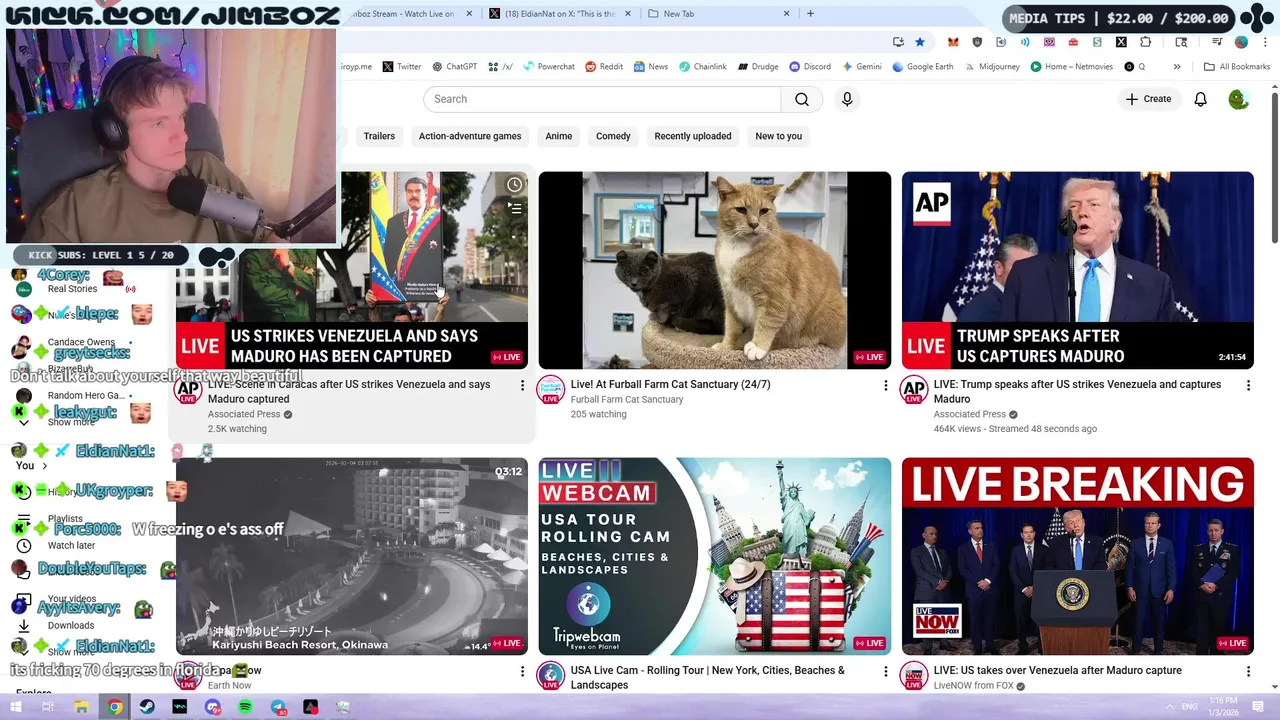Open 'LIVE: Trump speaks after US strikes' title

point(1077,391)
